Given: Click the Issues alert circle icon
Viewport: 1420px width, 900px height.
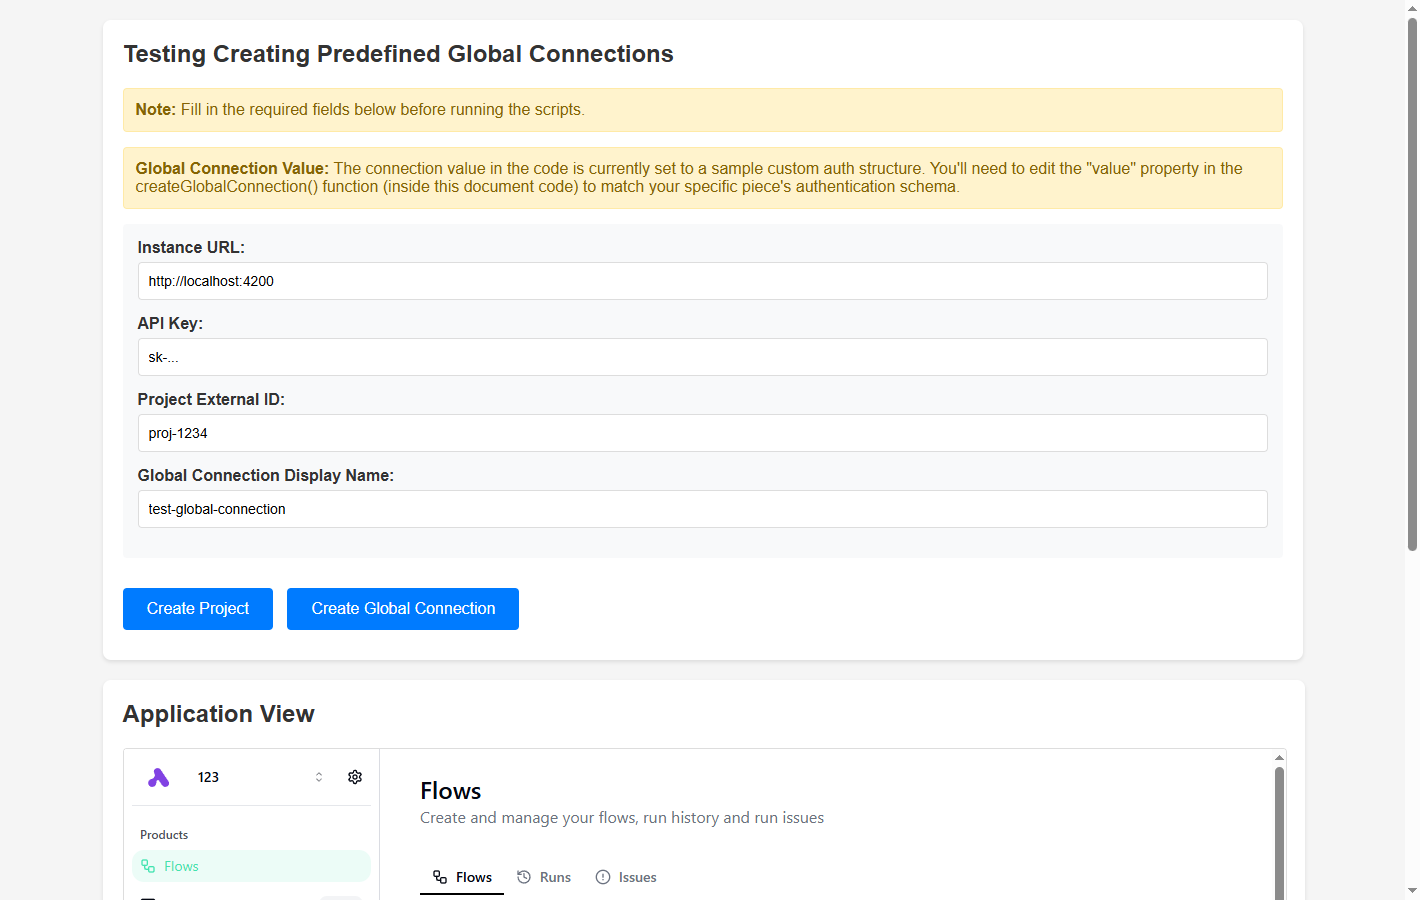Looking at the screenshot, I should (603, 877).
